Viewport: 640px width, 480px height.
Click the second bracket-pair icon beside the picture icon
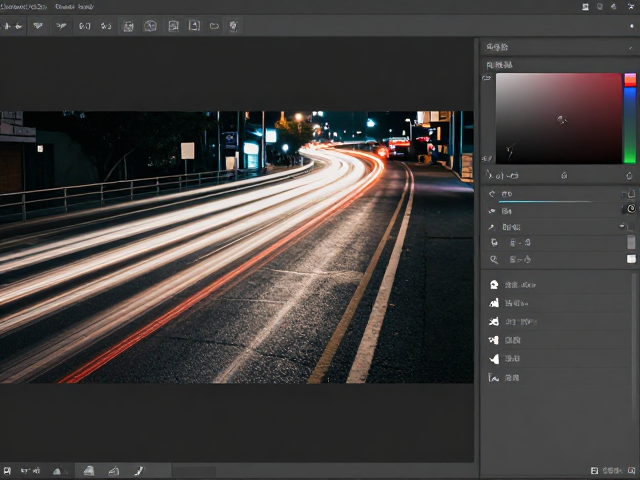106,26
